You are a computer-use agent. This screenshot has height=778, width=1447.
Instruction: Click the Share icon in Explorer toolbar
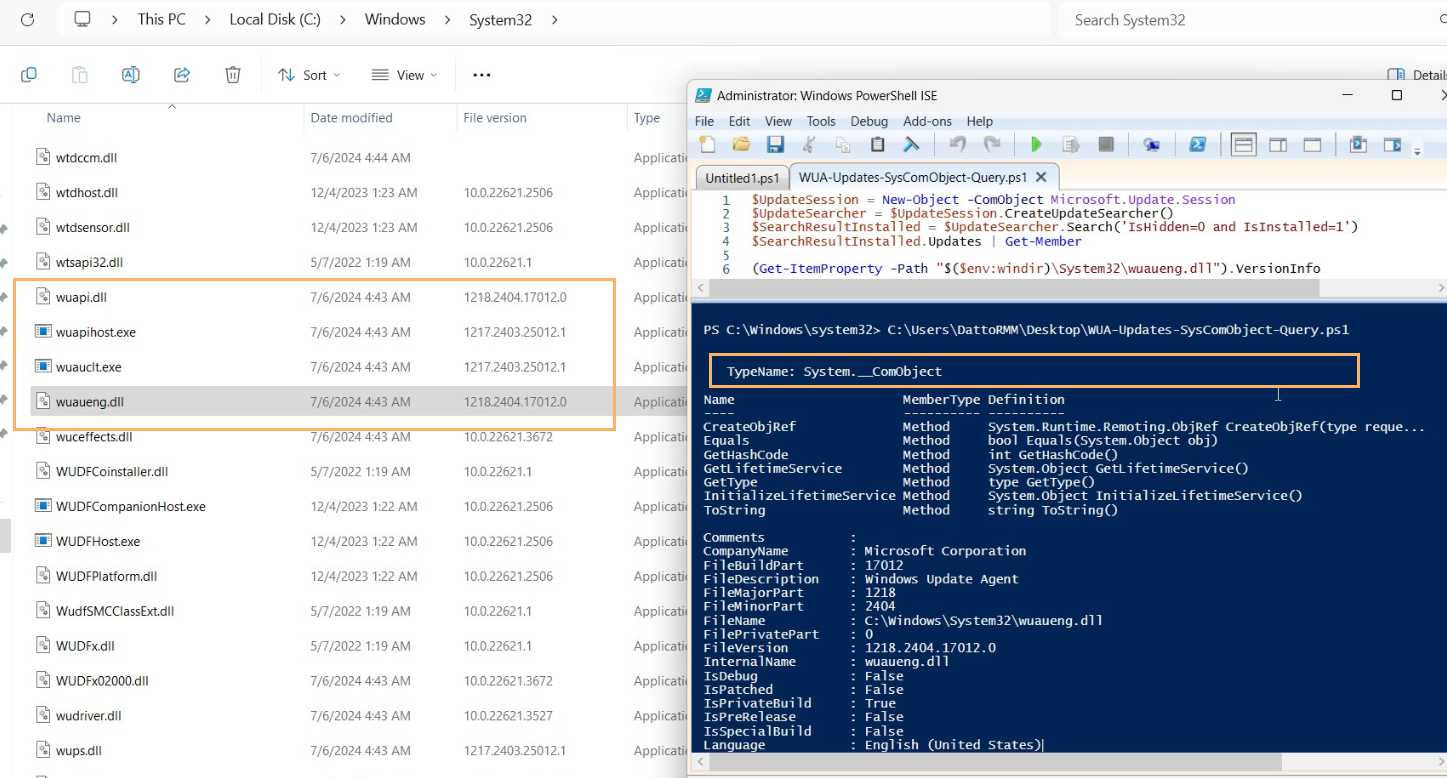[x=182, y=75]
